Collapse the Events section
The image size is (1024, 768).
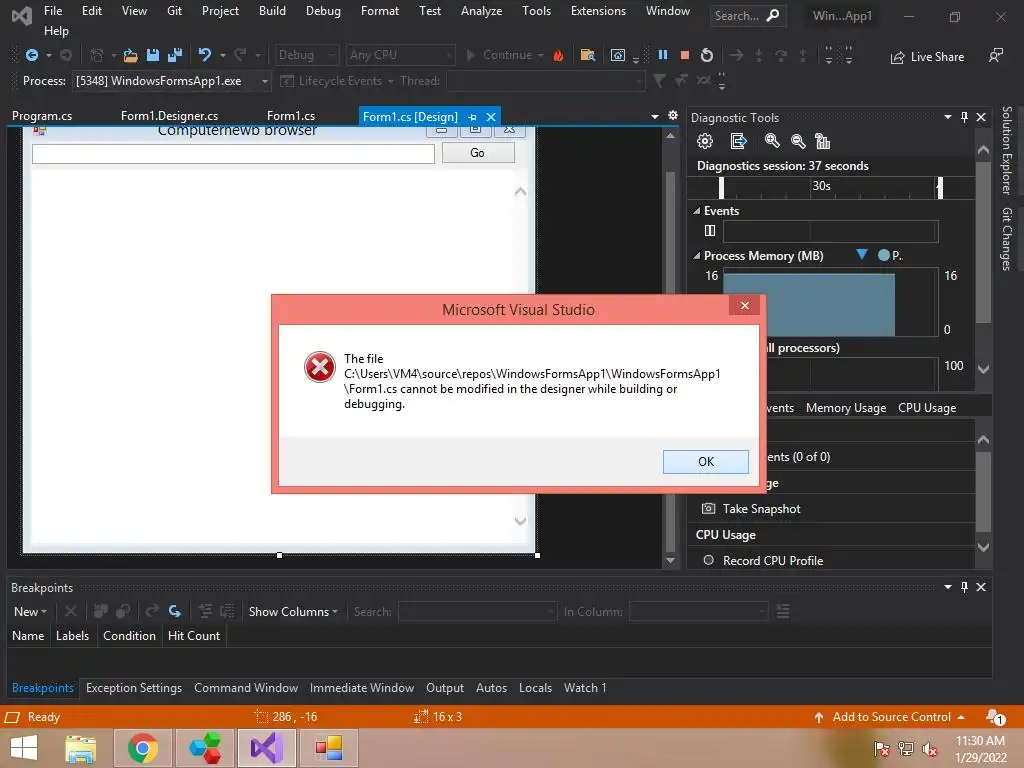tap(697, 211)
